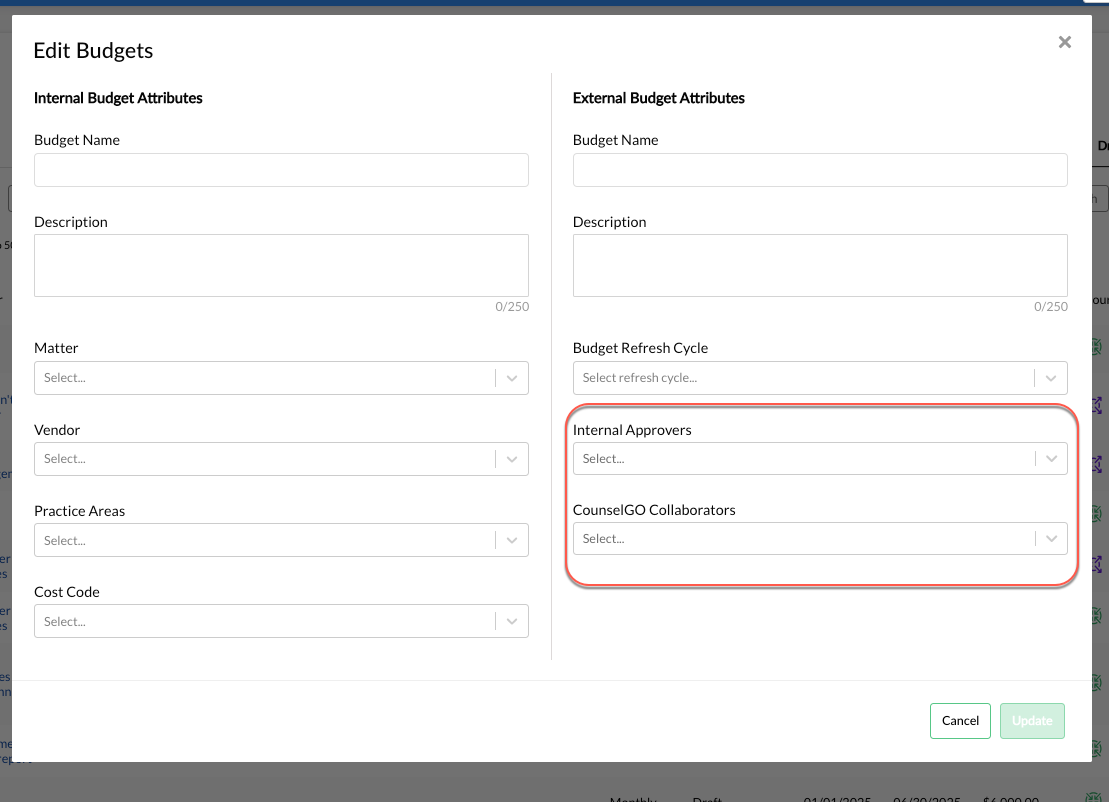1109x802 pixels.
Task: Click the "Budget Refresh Cycle" field label
Action: [x=640, y=348]
